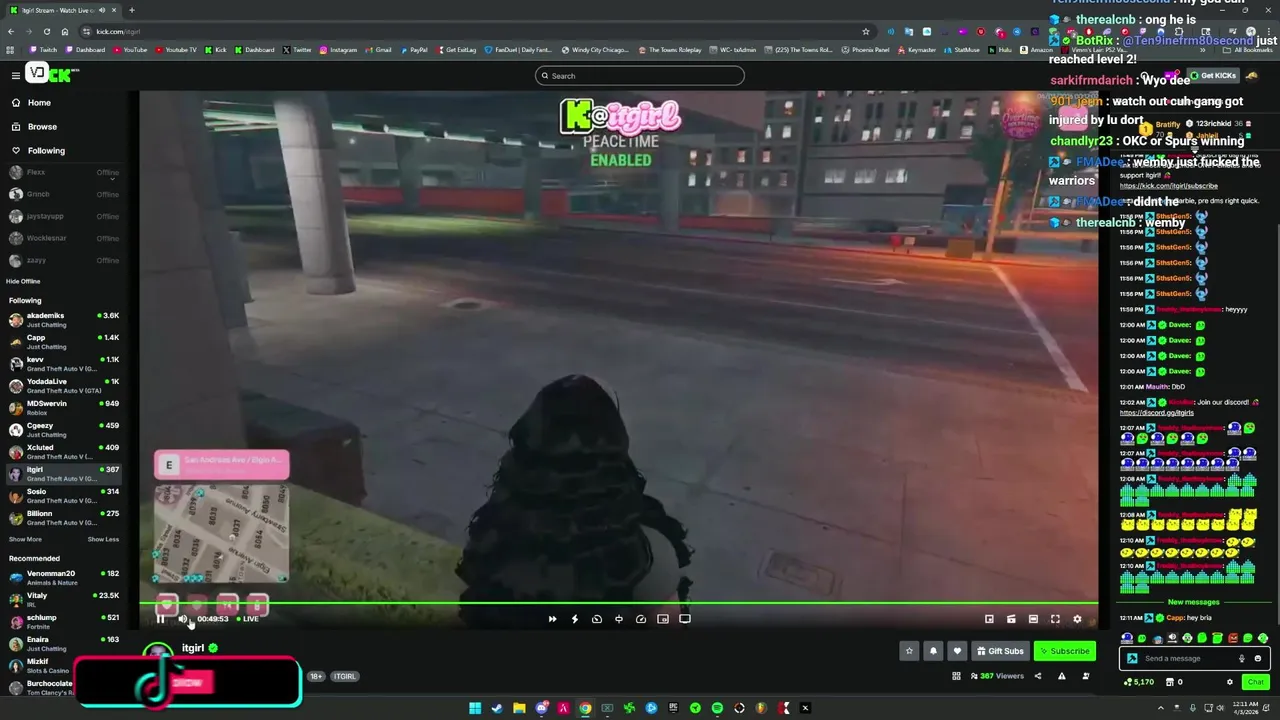Open the hamburger menu beside Kick logo
This screenshot has width=1280, height=720.
click(x=16, y=75)
